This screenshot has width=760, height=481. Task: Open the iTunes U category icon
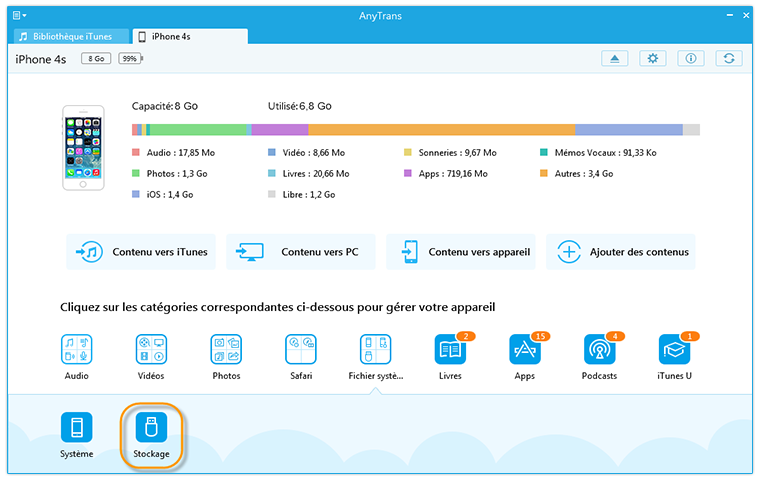coord(674,349)
